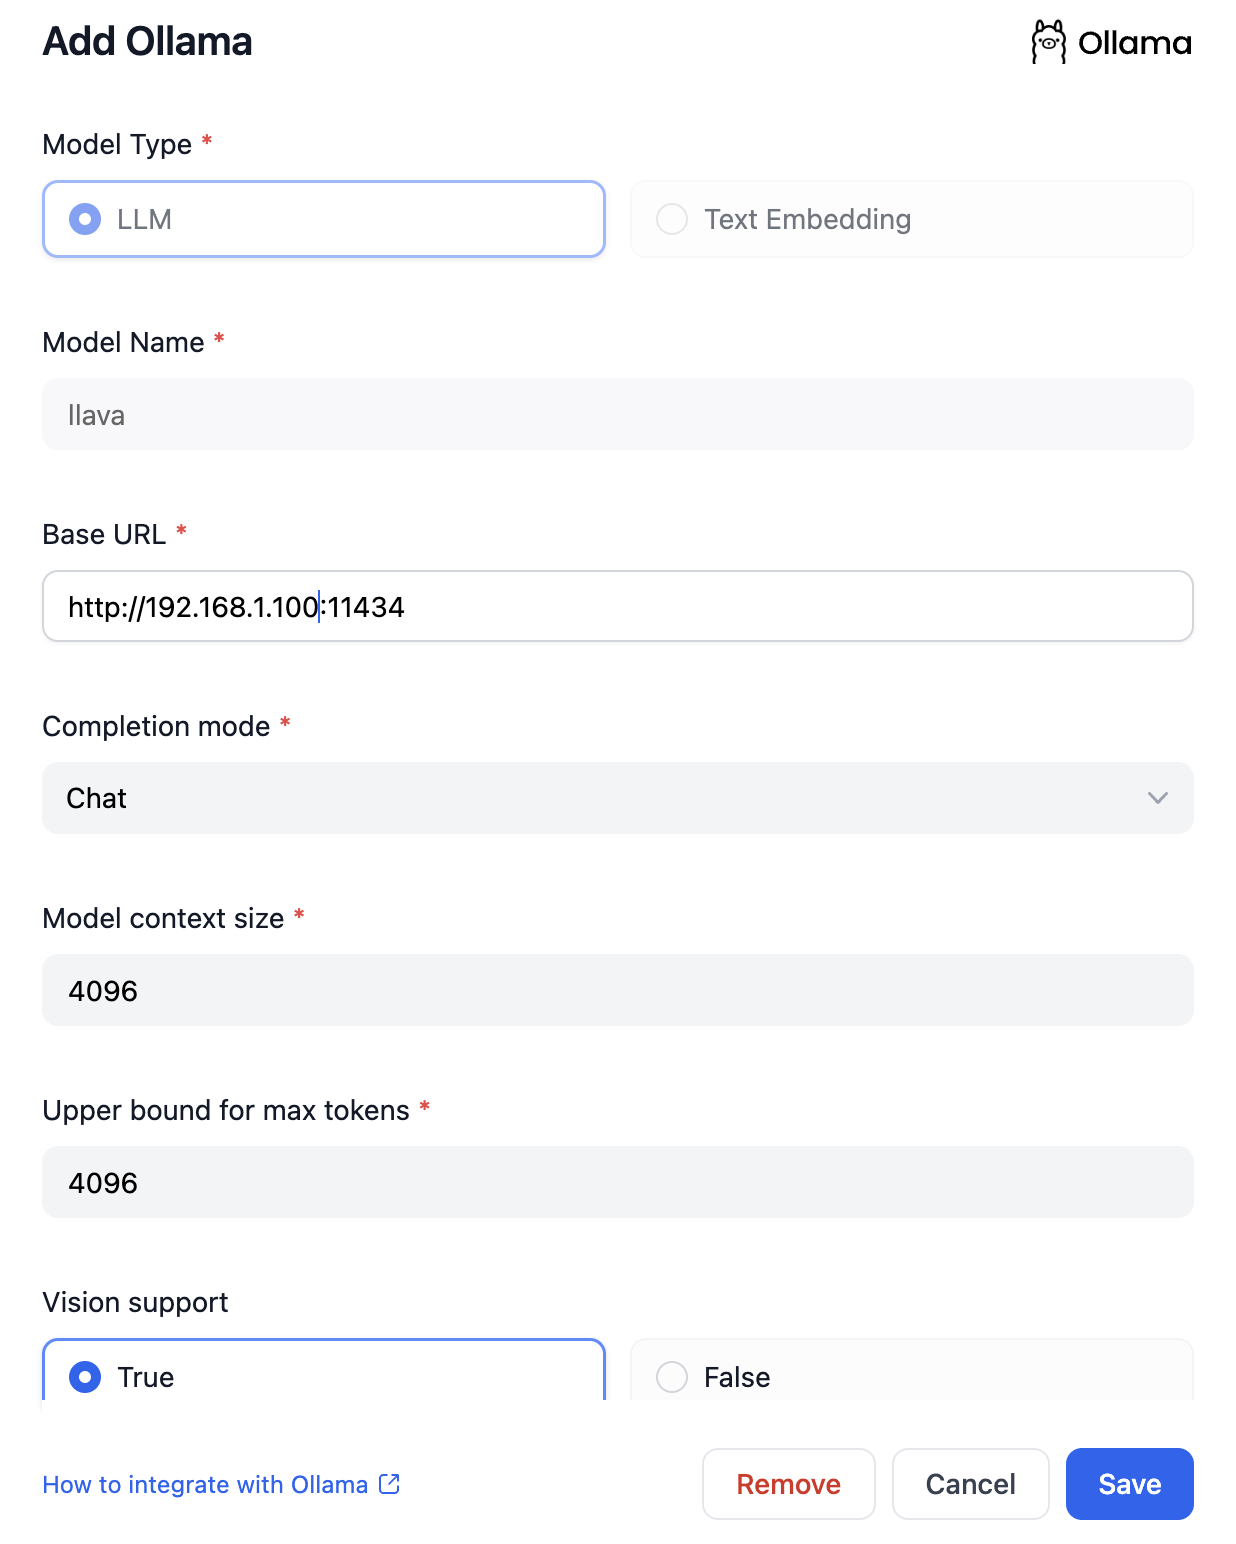Save the Ollama model configuration
Viewport: 1236px width, 1544px height.
pyautogui.click(x=1130, y=1484)
